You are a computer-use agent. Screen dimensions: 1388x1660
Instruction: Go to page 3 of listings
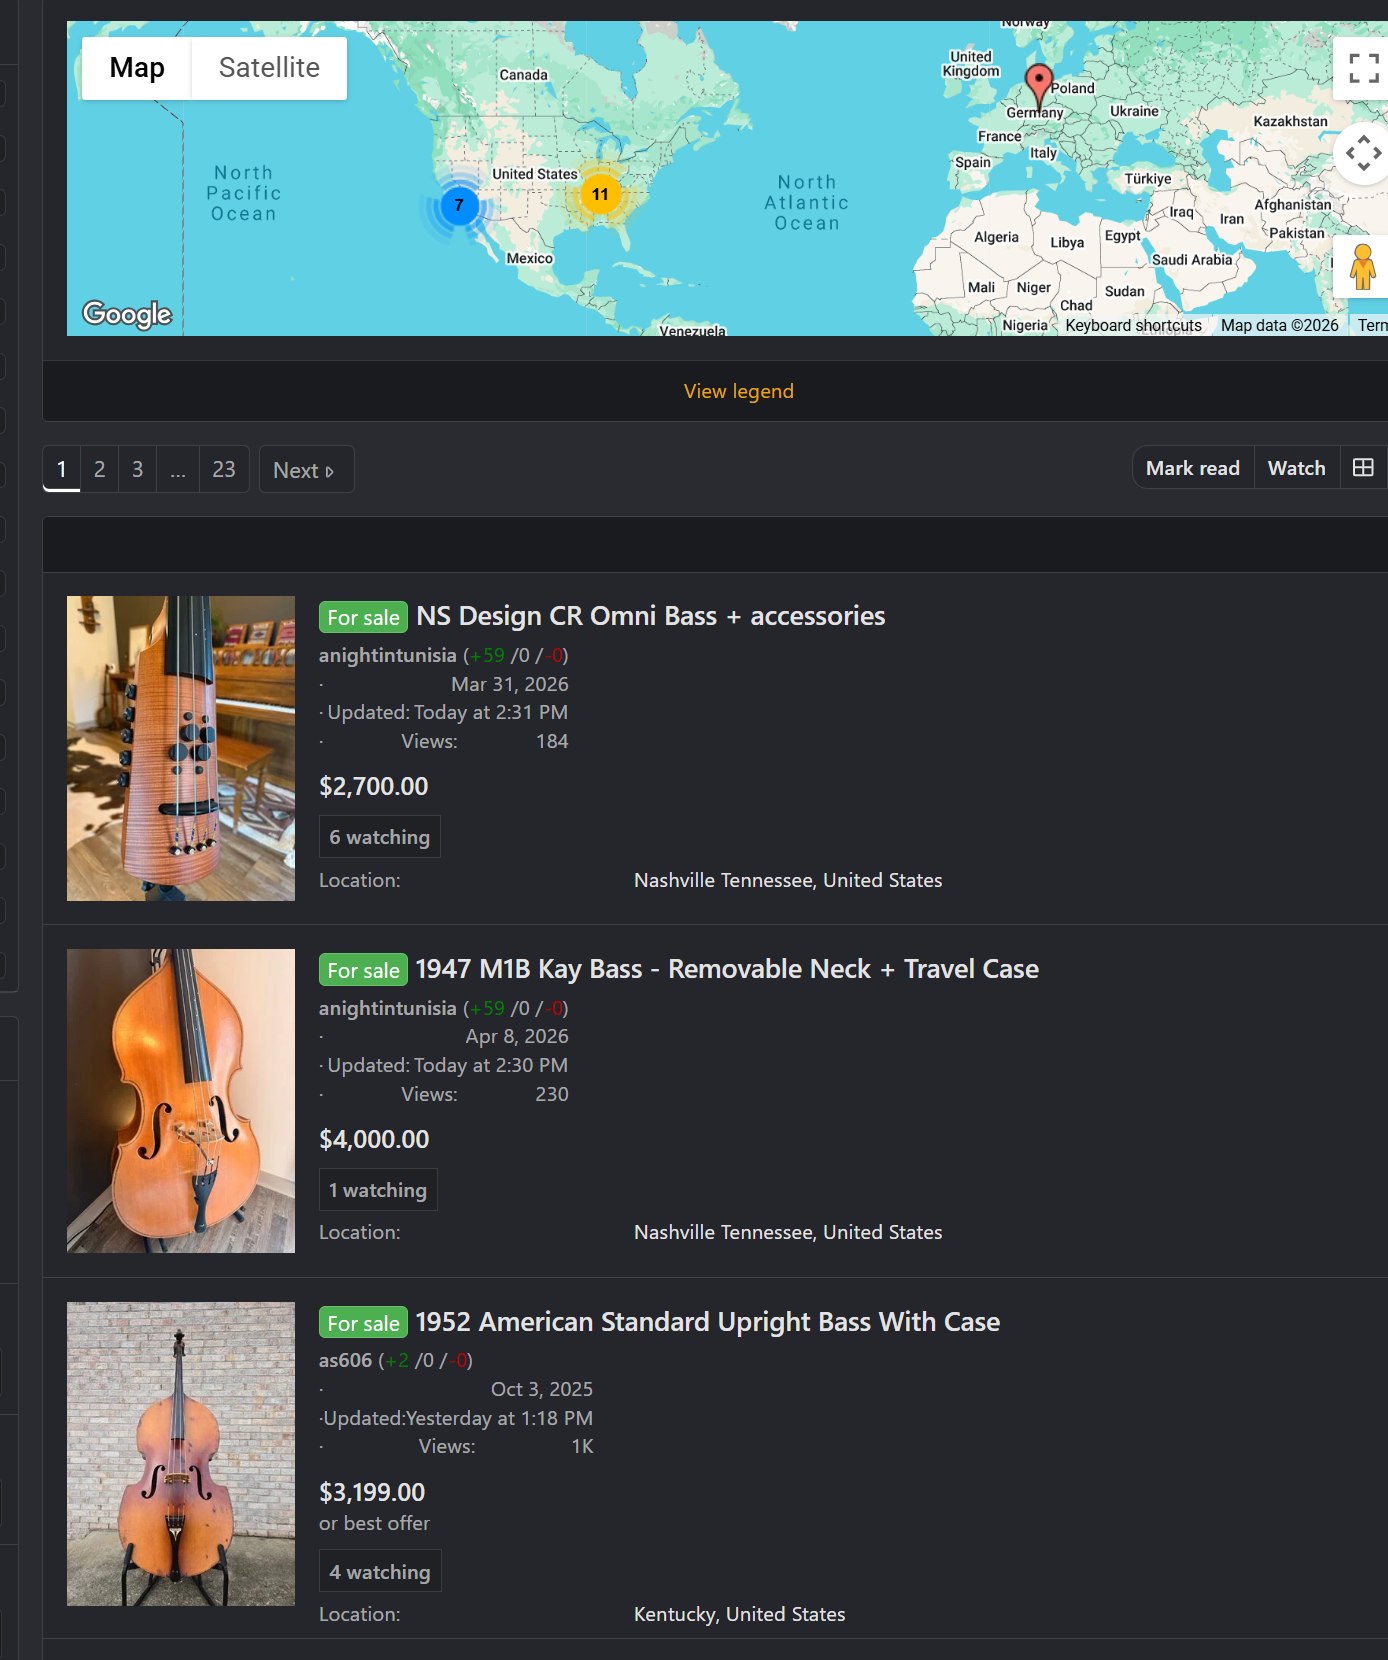(x=138, y=469)
